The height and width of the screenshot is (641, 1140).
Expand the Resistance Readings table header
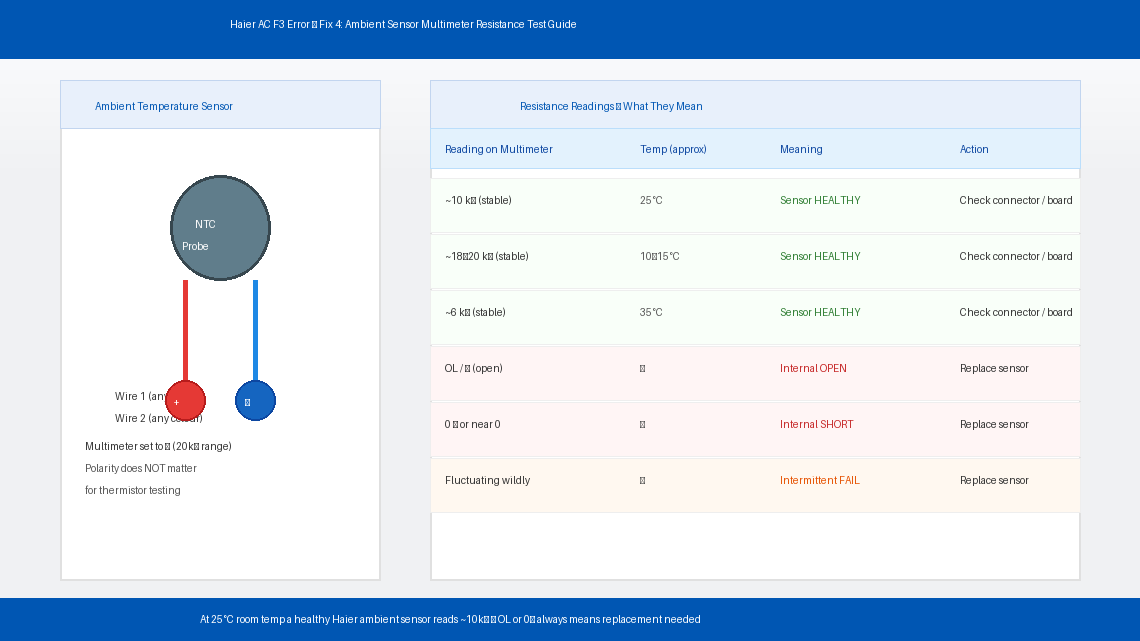[610, 106]
